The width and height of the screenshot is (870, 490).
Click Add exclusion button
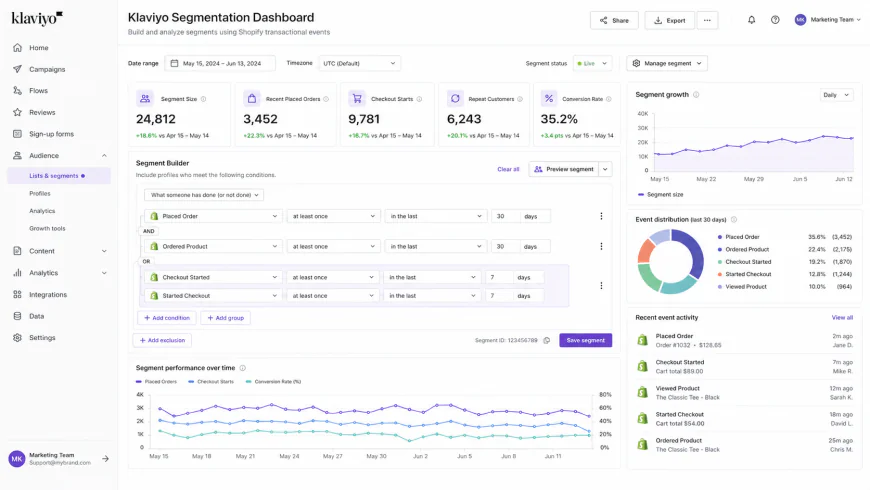click(x=162, y=340)
